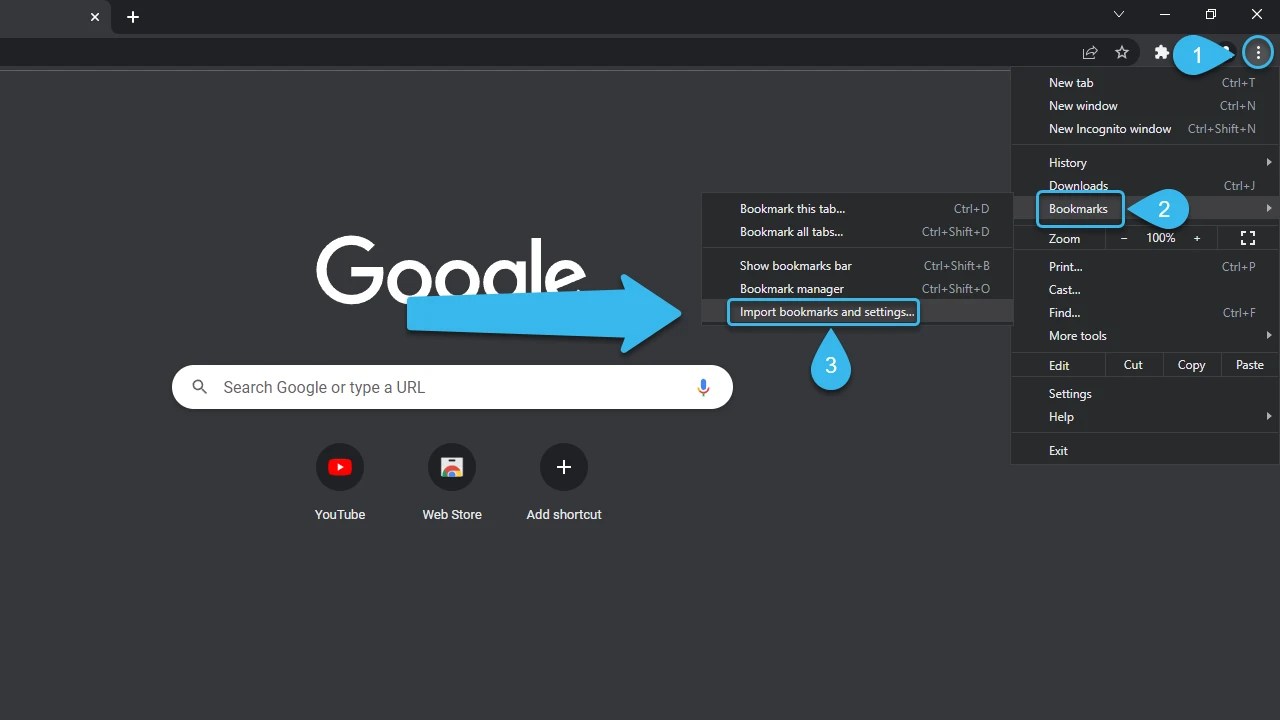The width and height of the screenshot is (1280, 720).
Task: Expand the History submenu
Action: (x=1067, y=162)
